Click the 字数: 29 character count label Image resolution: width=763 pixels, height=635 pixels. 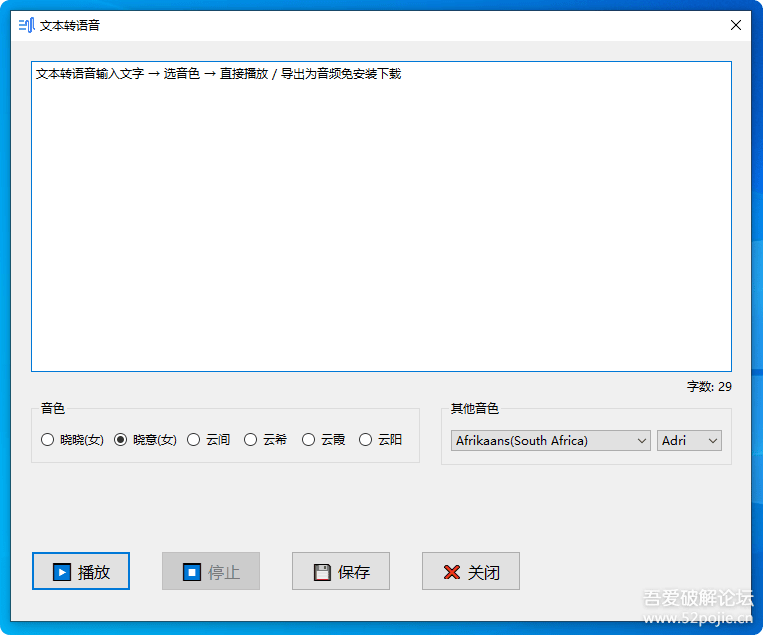coord(709,386)
